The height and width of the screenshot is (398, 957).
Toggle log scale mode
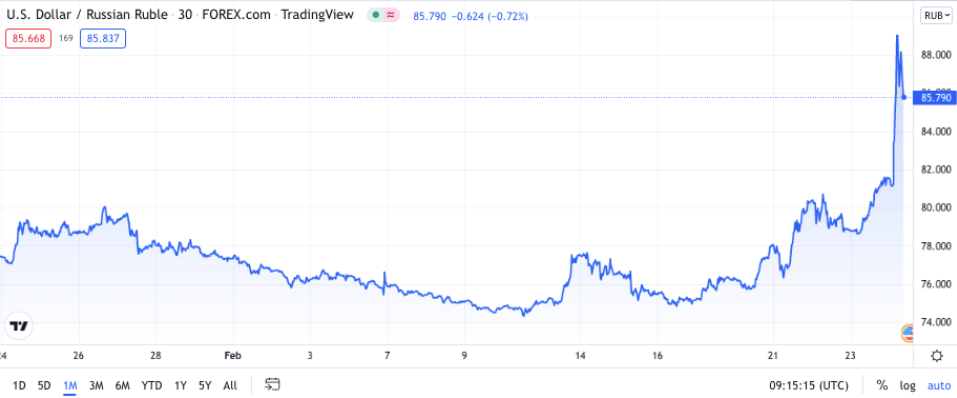(908, 385)
